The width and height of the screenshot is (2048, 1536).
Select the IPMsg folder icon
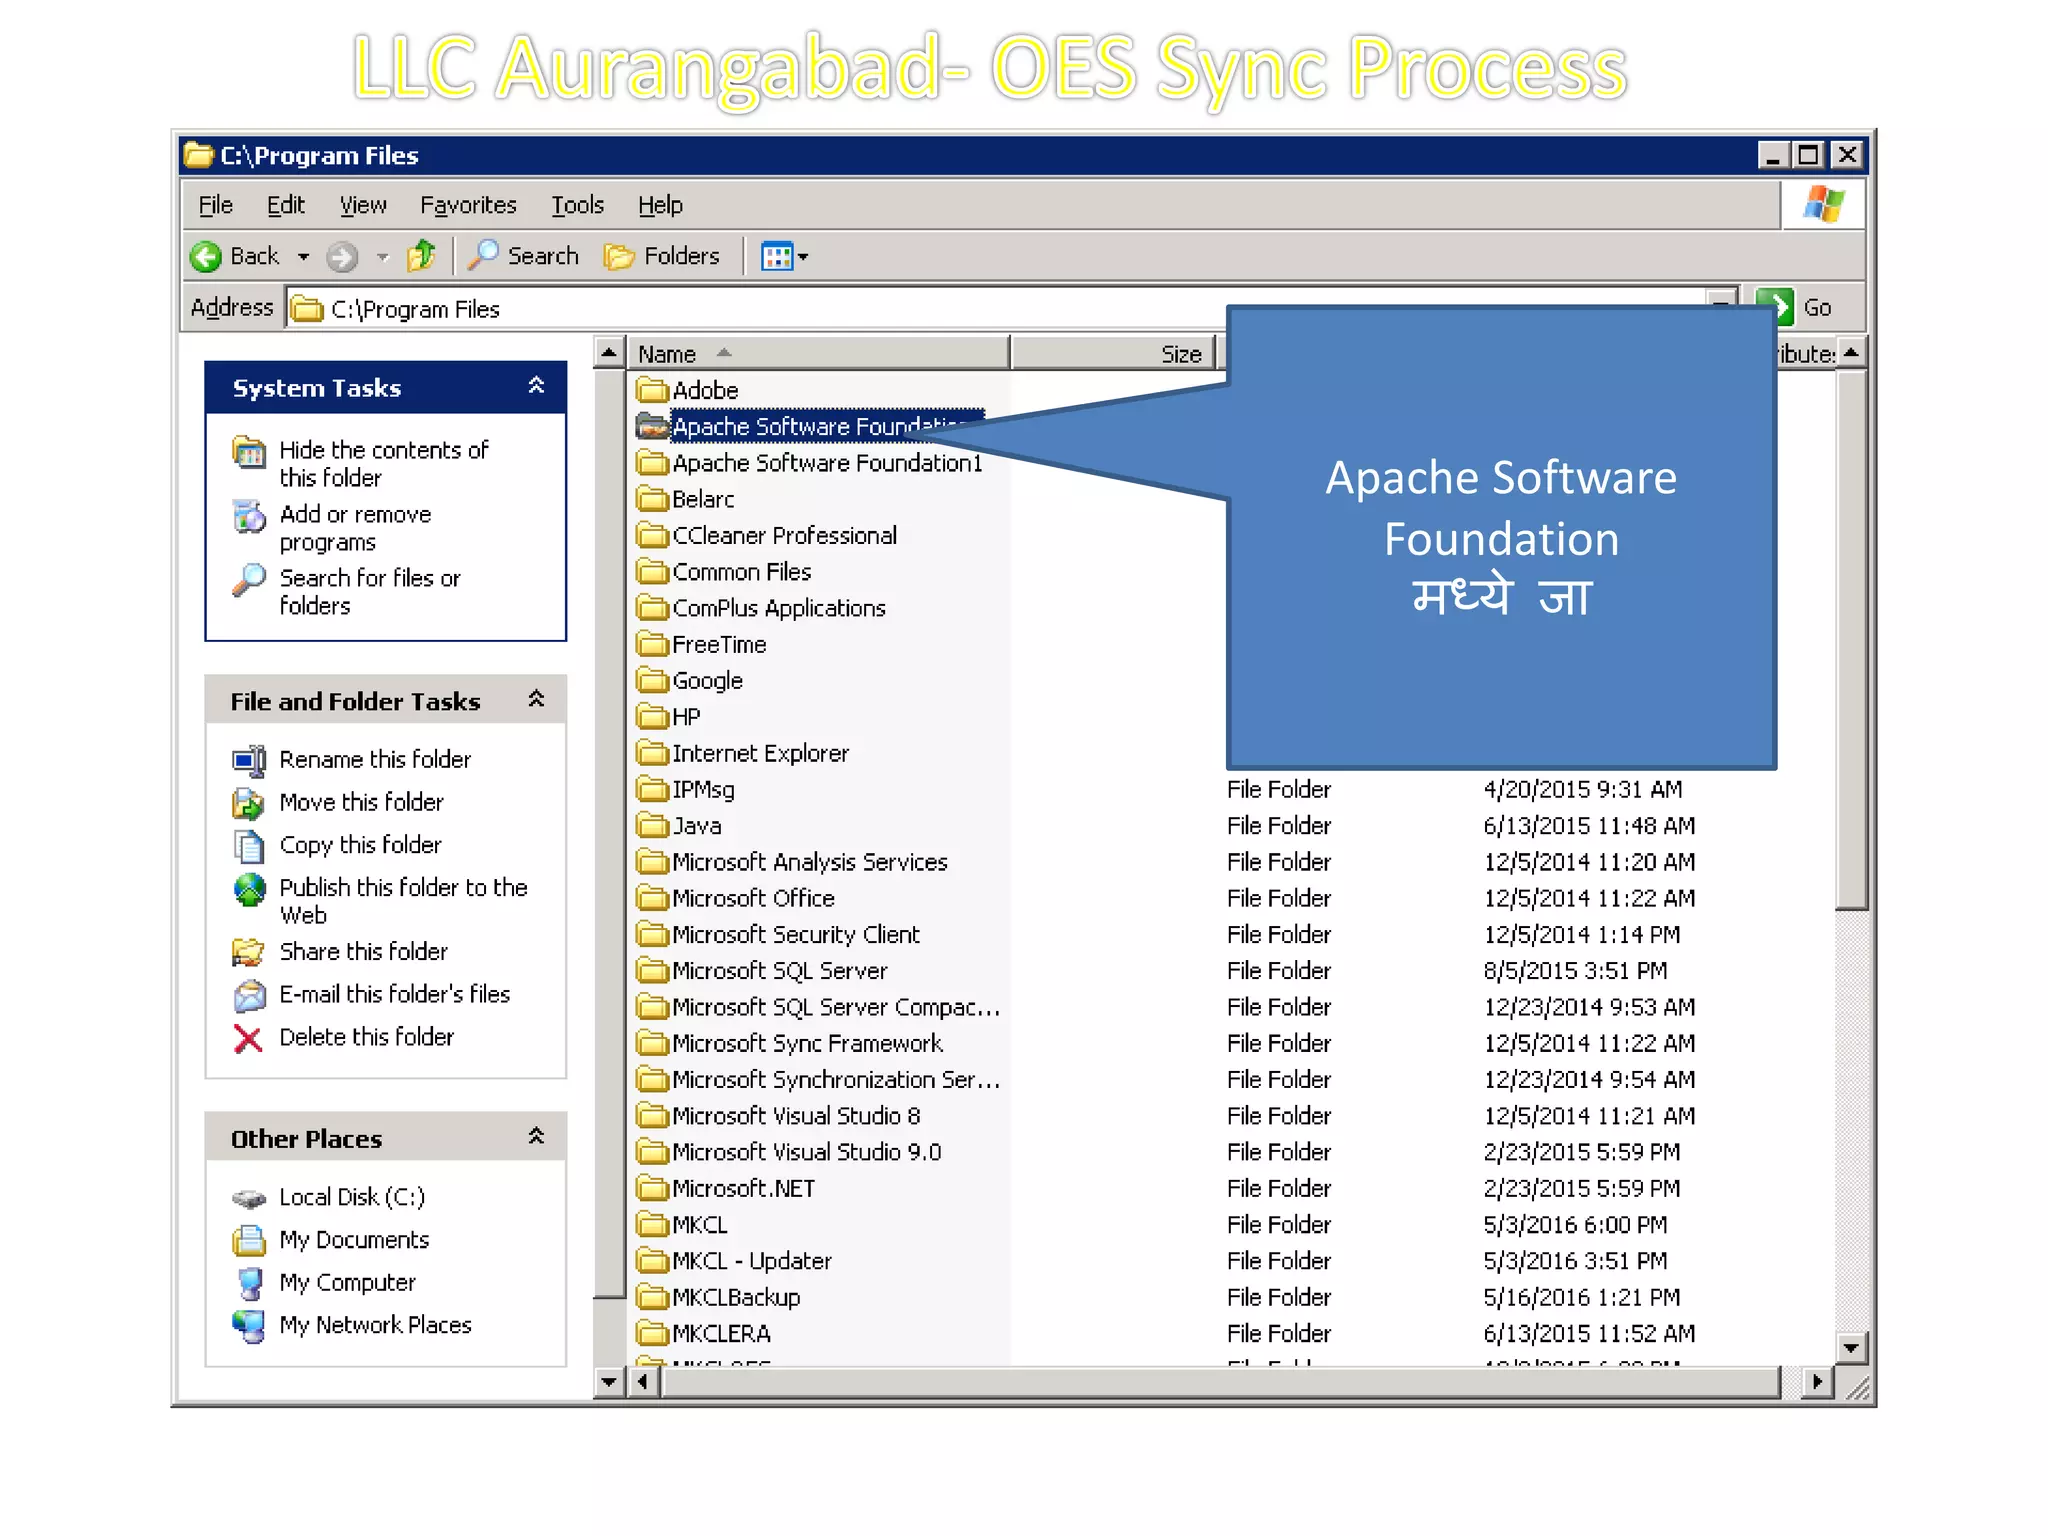[x=652, y=790]
